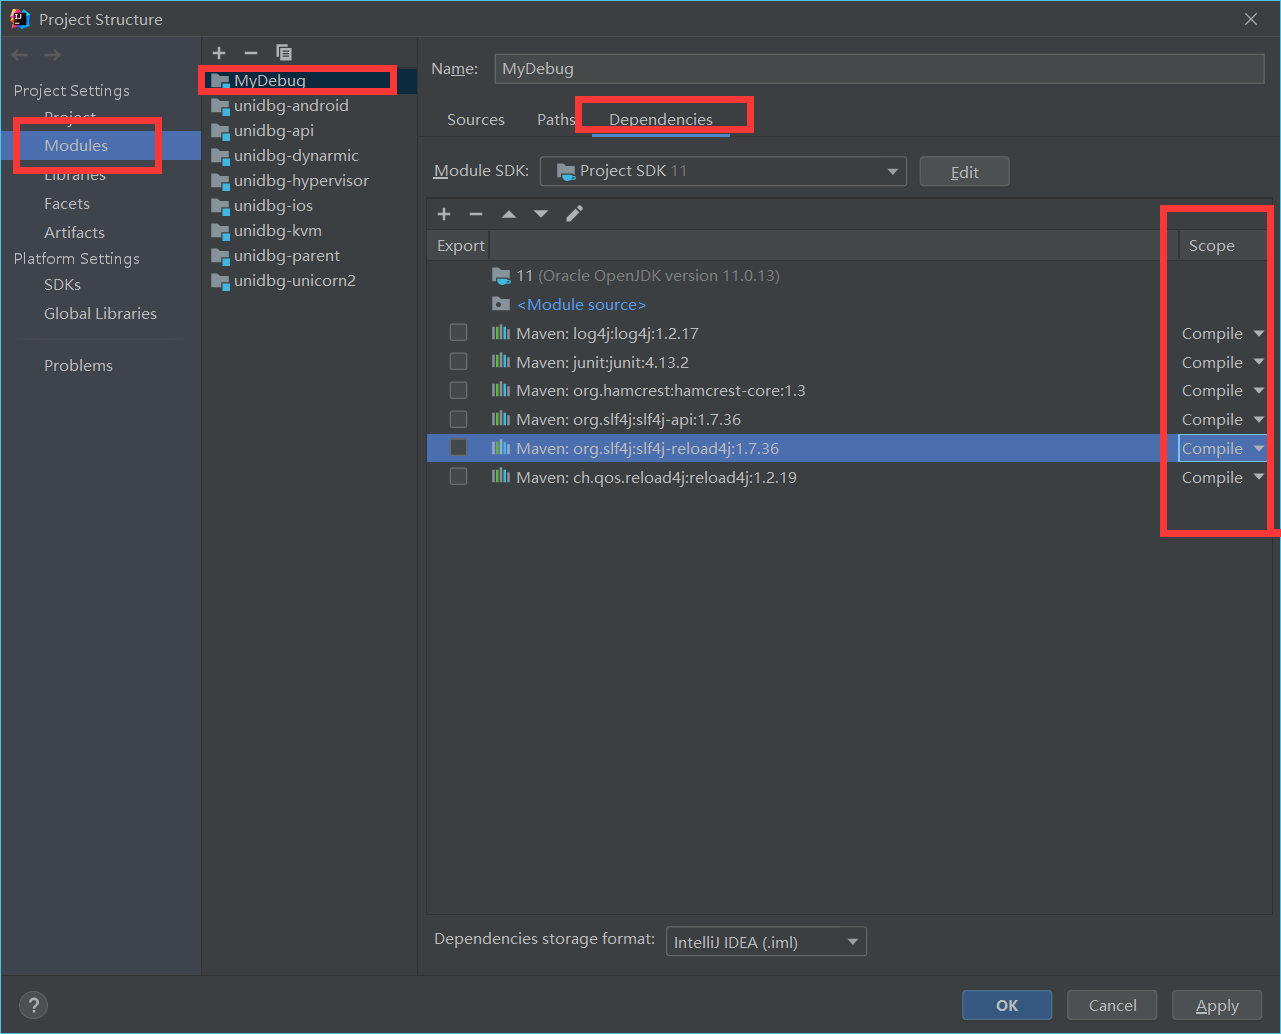The image size is (1281, 1034).
Task: Toggle Export checkbox for slf4j-api:1.7.36
Action: [458, 419]
